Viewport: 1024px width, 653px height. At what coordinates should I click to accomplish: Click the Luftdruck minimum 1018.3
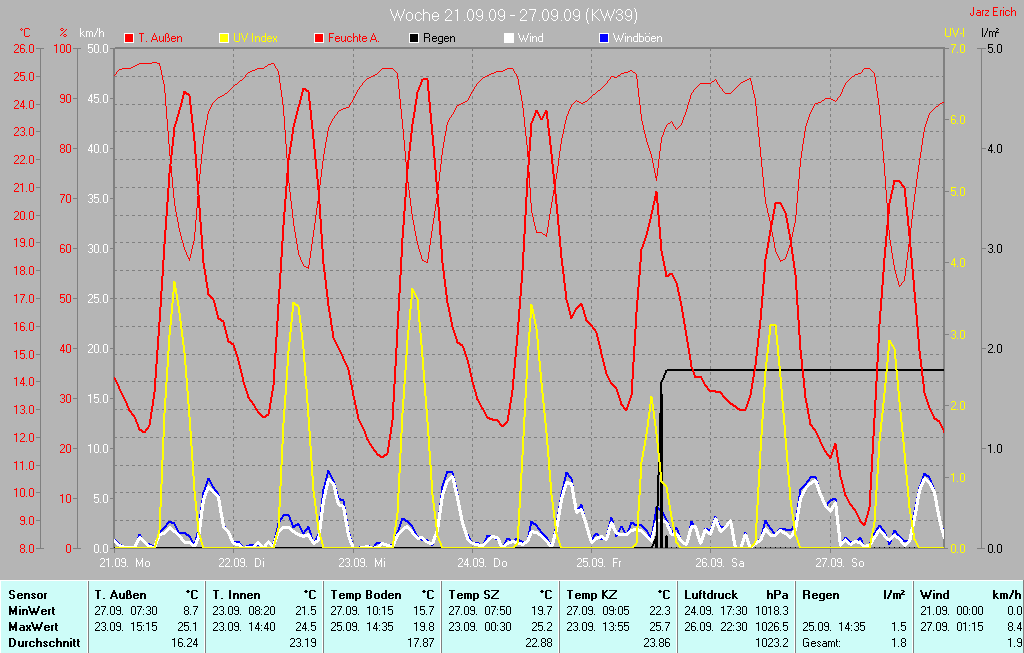click(773, 611)
